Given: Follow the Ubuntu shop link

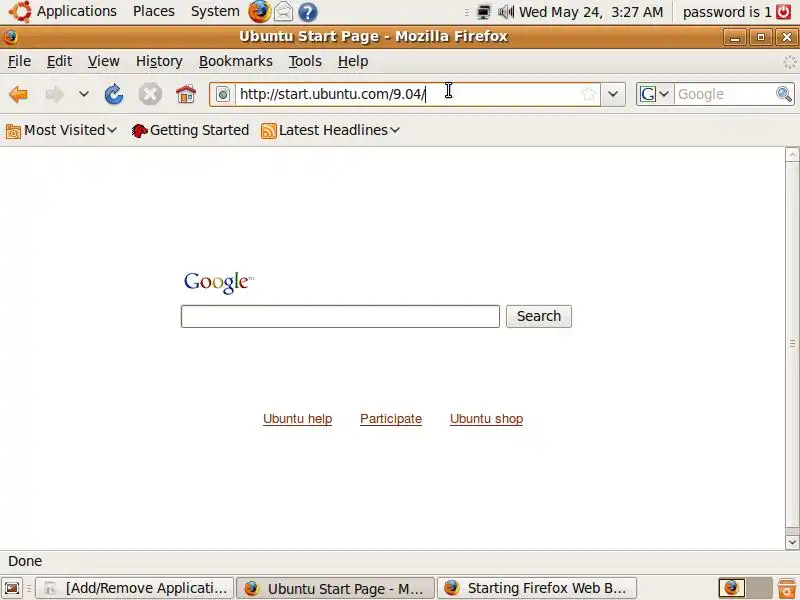Looking at the screenshot, I should (x=486, y=419).
